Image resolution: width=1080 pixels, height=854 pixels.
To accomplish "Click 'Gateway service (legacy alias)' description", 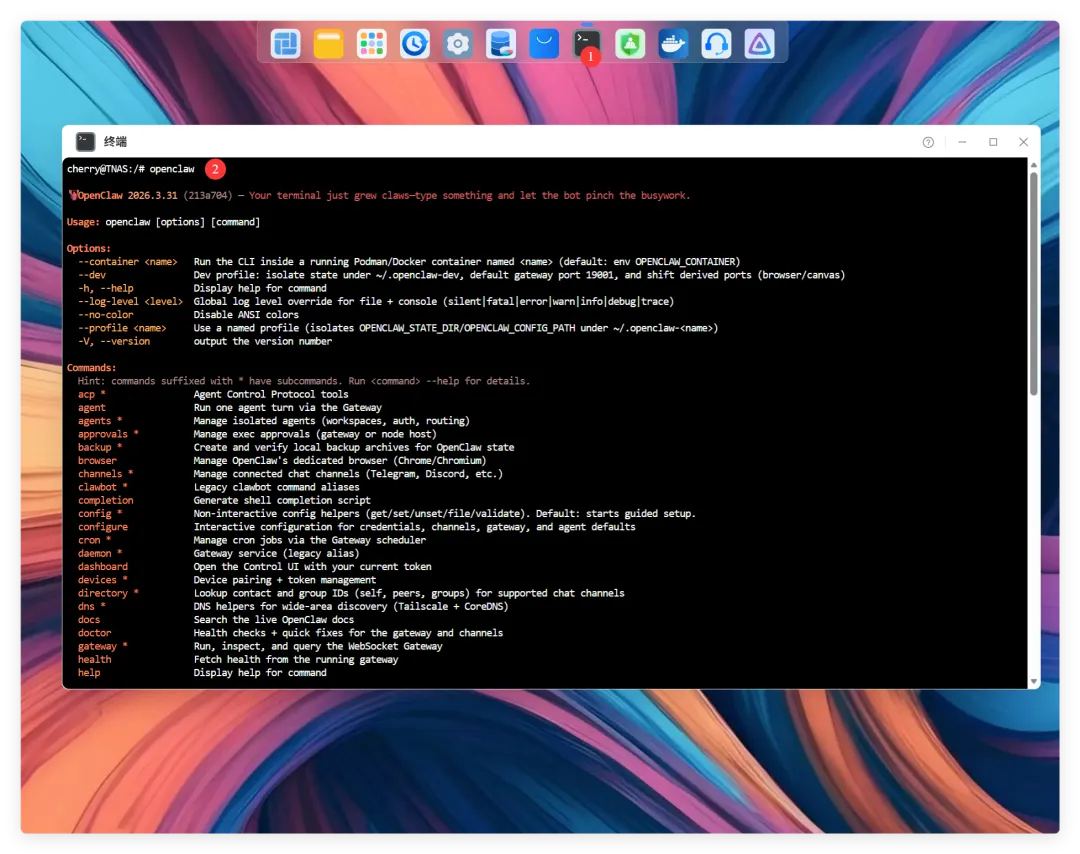I will pos(276,553).
